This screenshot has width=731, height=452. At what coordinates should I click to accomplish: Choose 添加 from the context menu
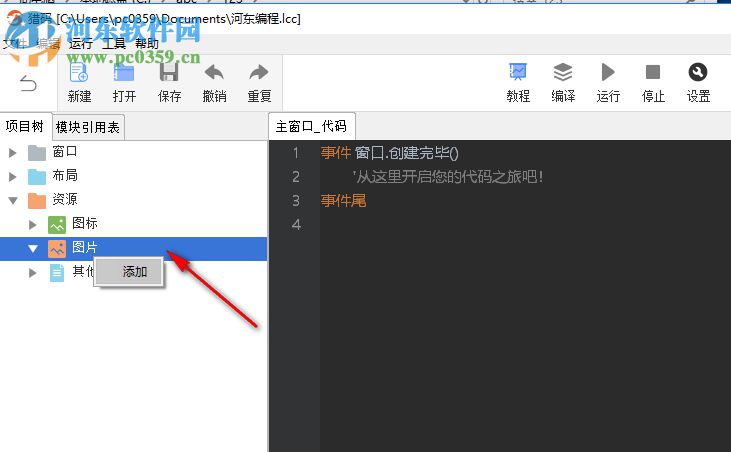pyautogui.click(x=129, y=272)
